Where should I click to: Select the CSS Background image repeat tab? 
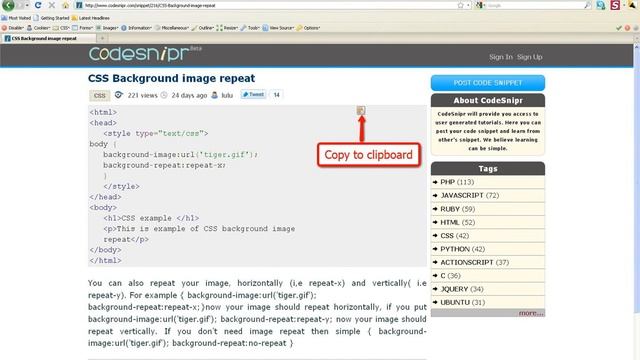[48, 38]
